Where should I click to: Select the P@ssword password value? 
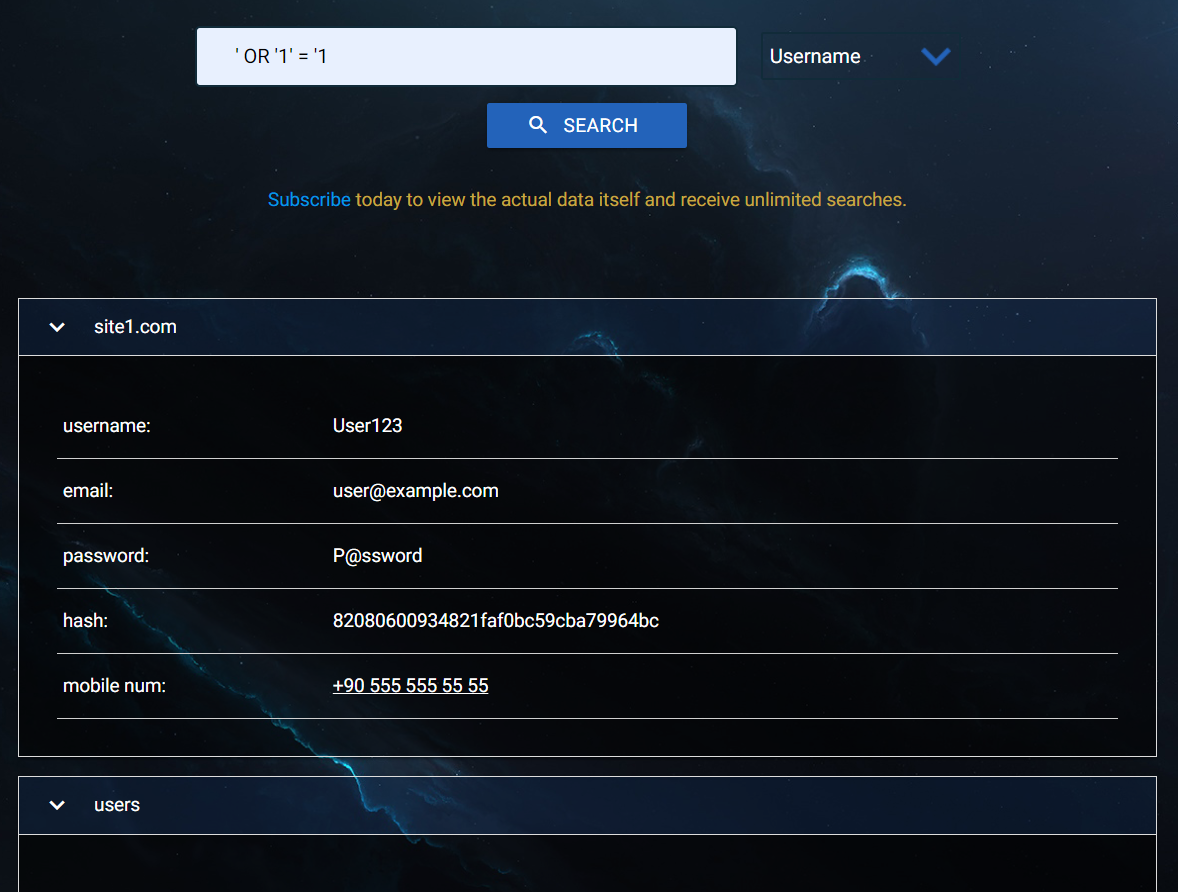(x=377, y=555)
